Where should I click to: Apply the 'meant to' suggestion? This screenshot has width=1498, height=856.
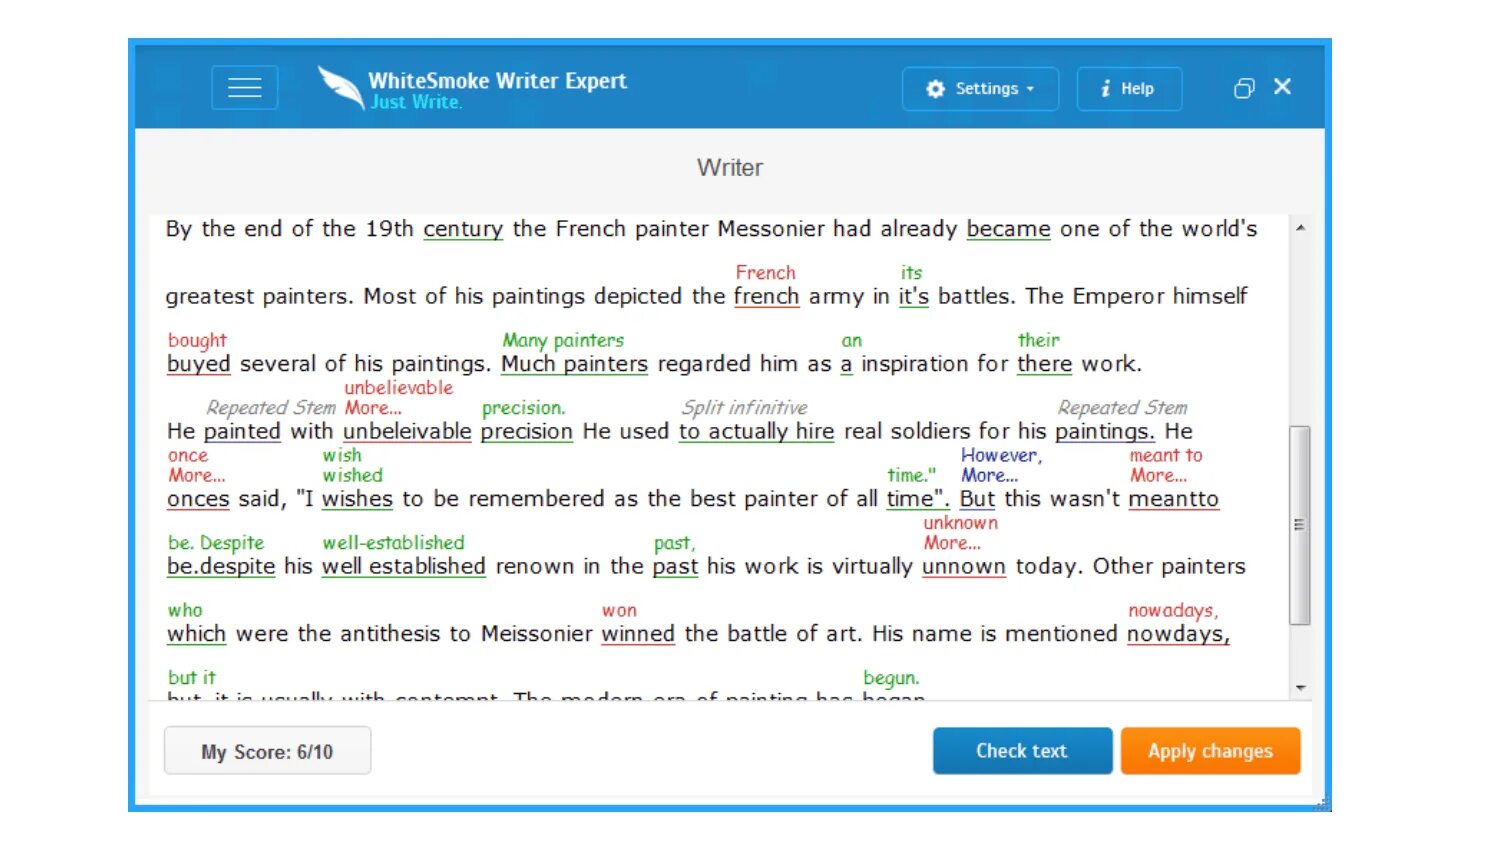click(x=1166, y=456)
